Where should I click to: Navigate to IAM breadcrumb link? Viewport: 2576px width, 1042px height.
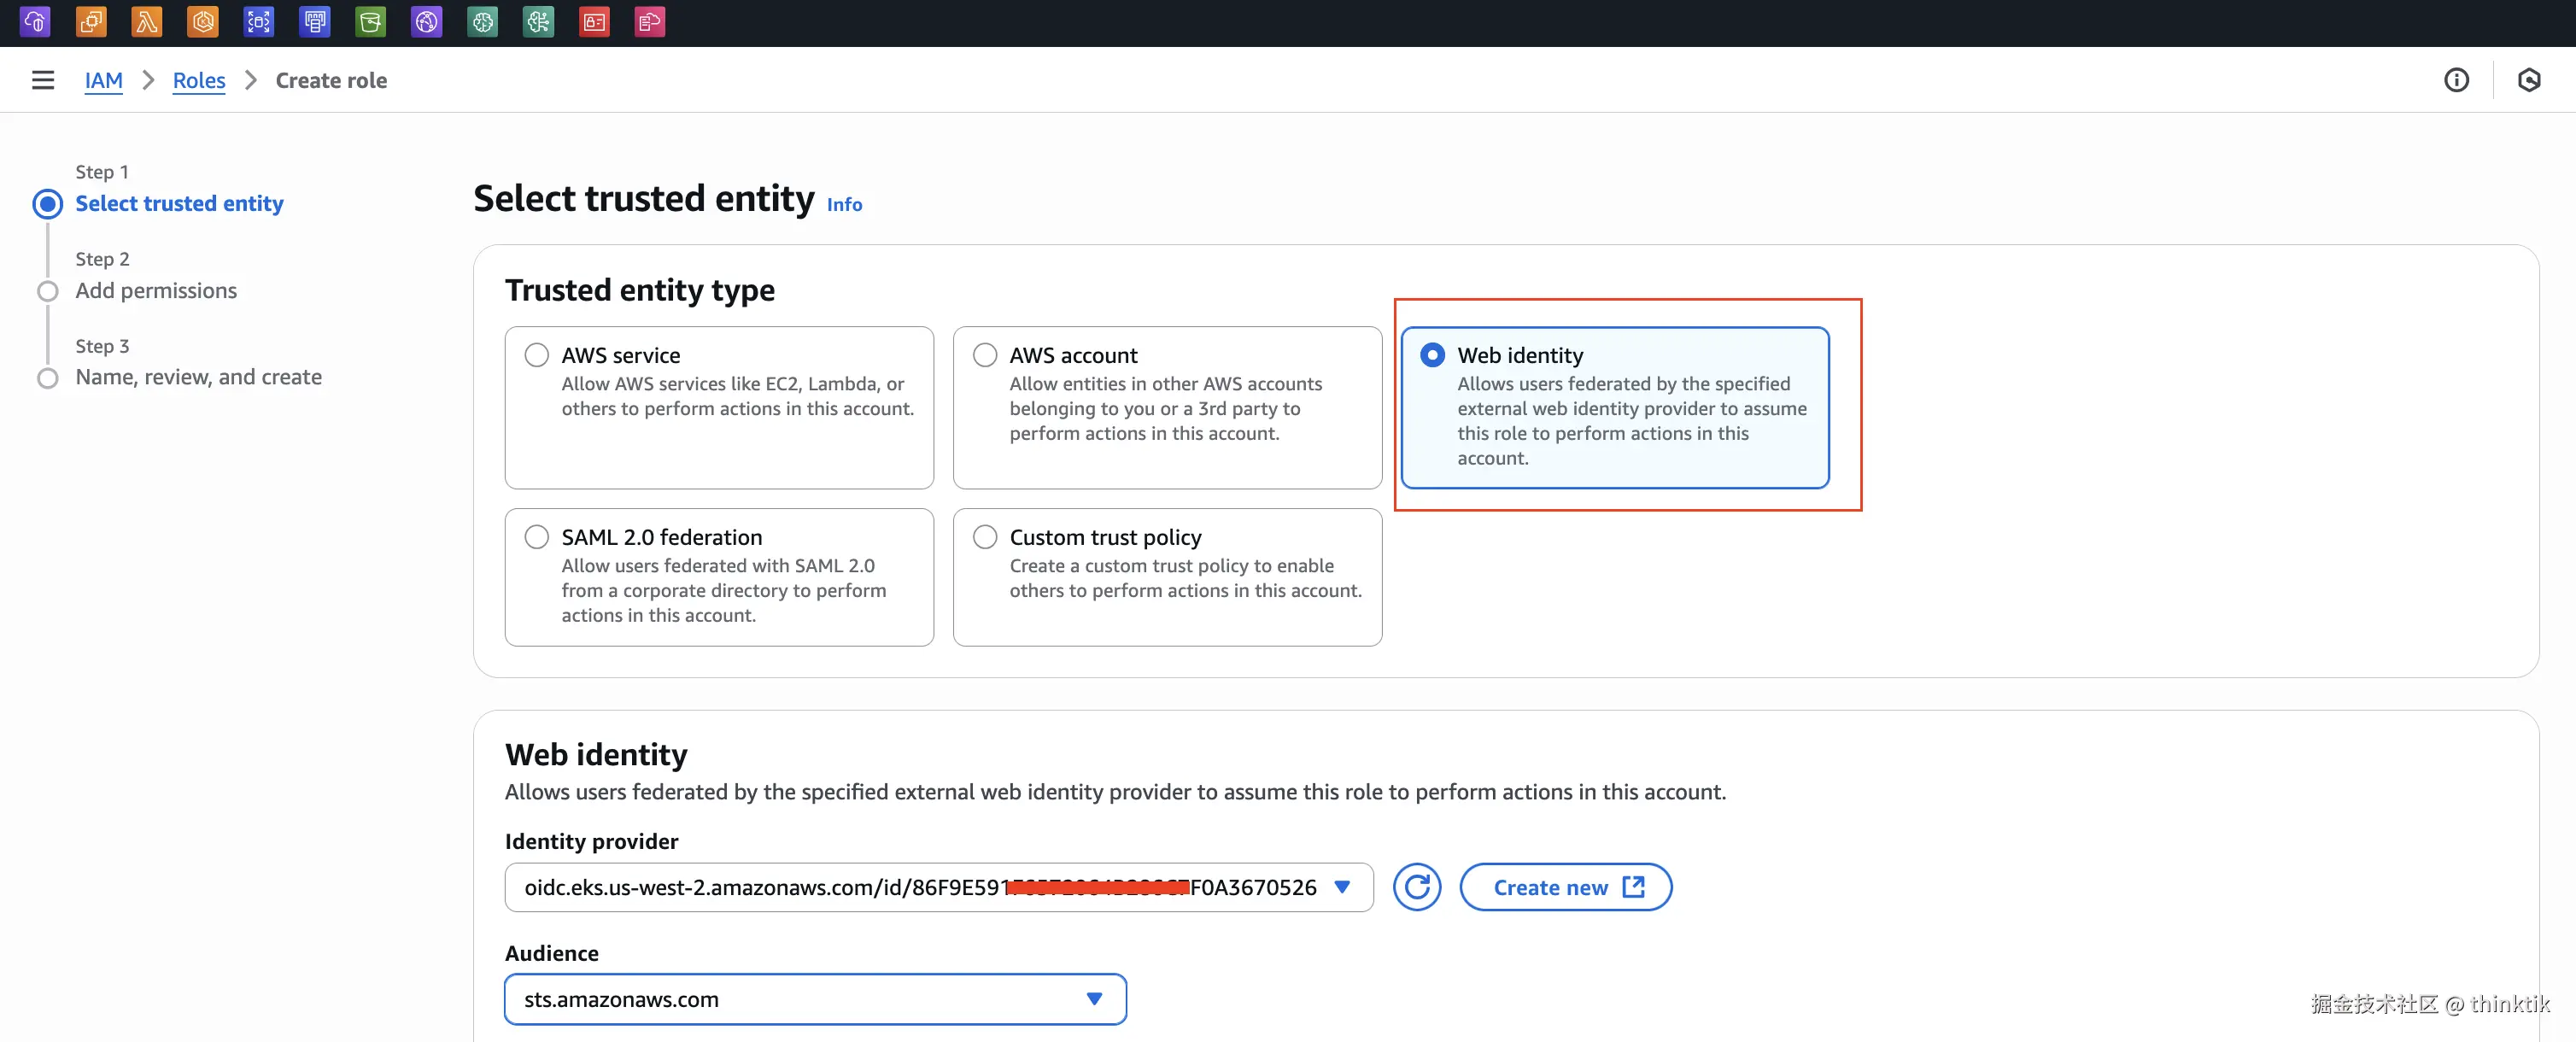[103, 80]
